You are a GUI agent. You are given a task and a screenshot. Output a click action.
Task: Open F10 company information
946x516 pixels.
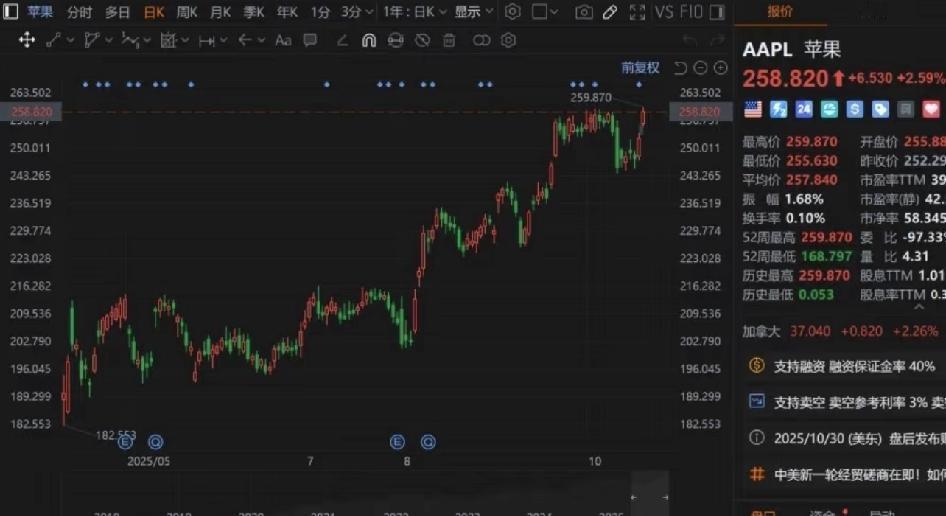coord(691,12)
